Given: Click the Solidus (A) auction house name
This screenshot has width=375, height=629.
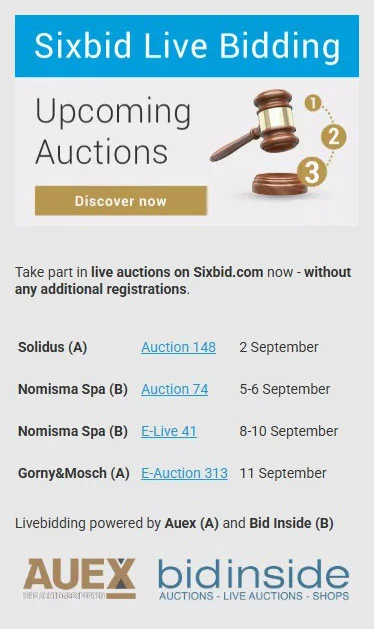Looking at the screenshot, I should tap(53, 347).
